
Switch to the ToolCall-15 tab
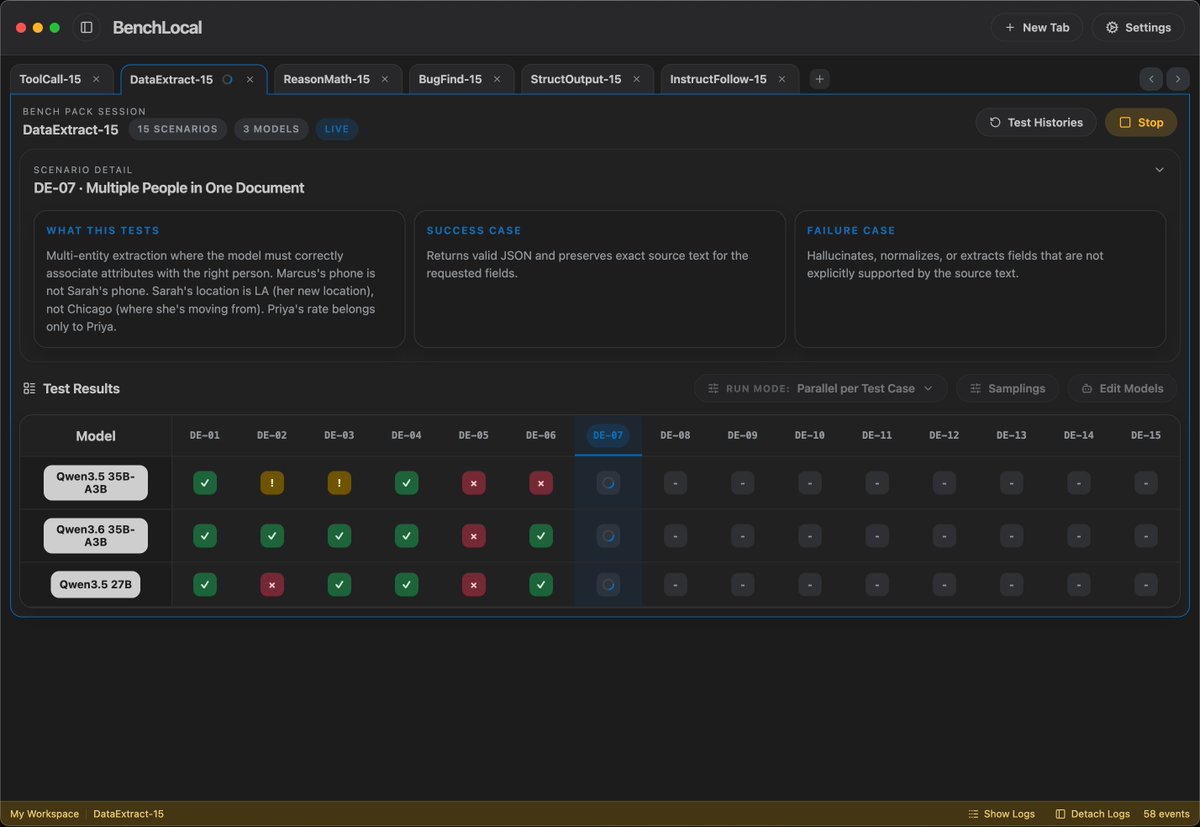point(50,79)
